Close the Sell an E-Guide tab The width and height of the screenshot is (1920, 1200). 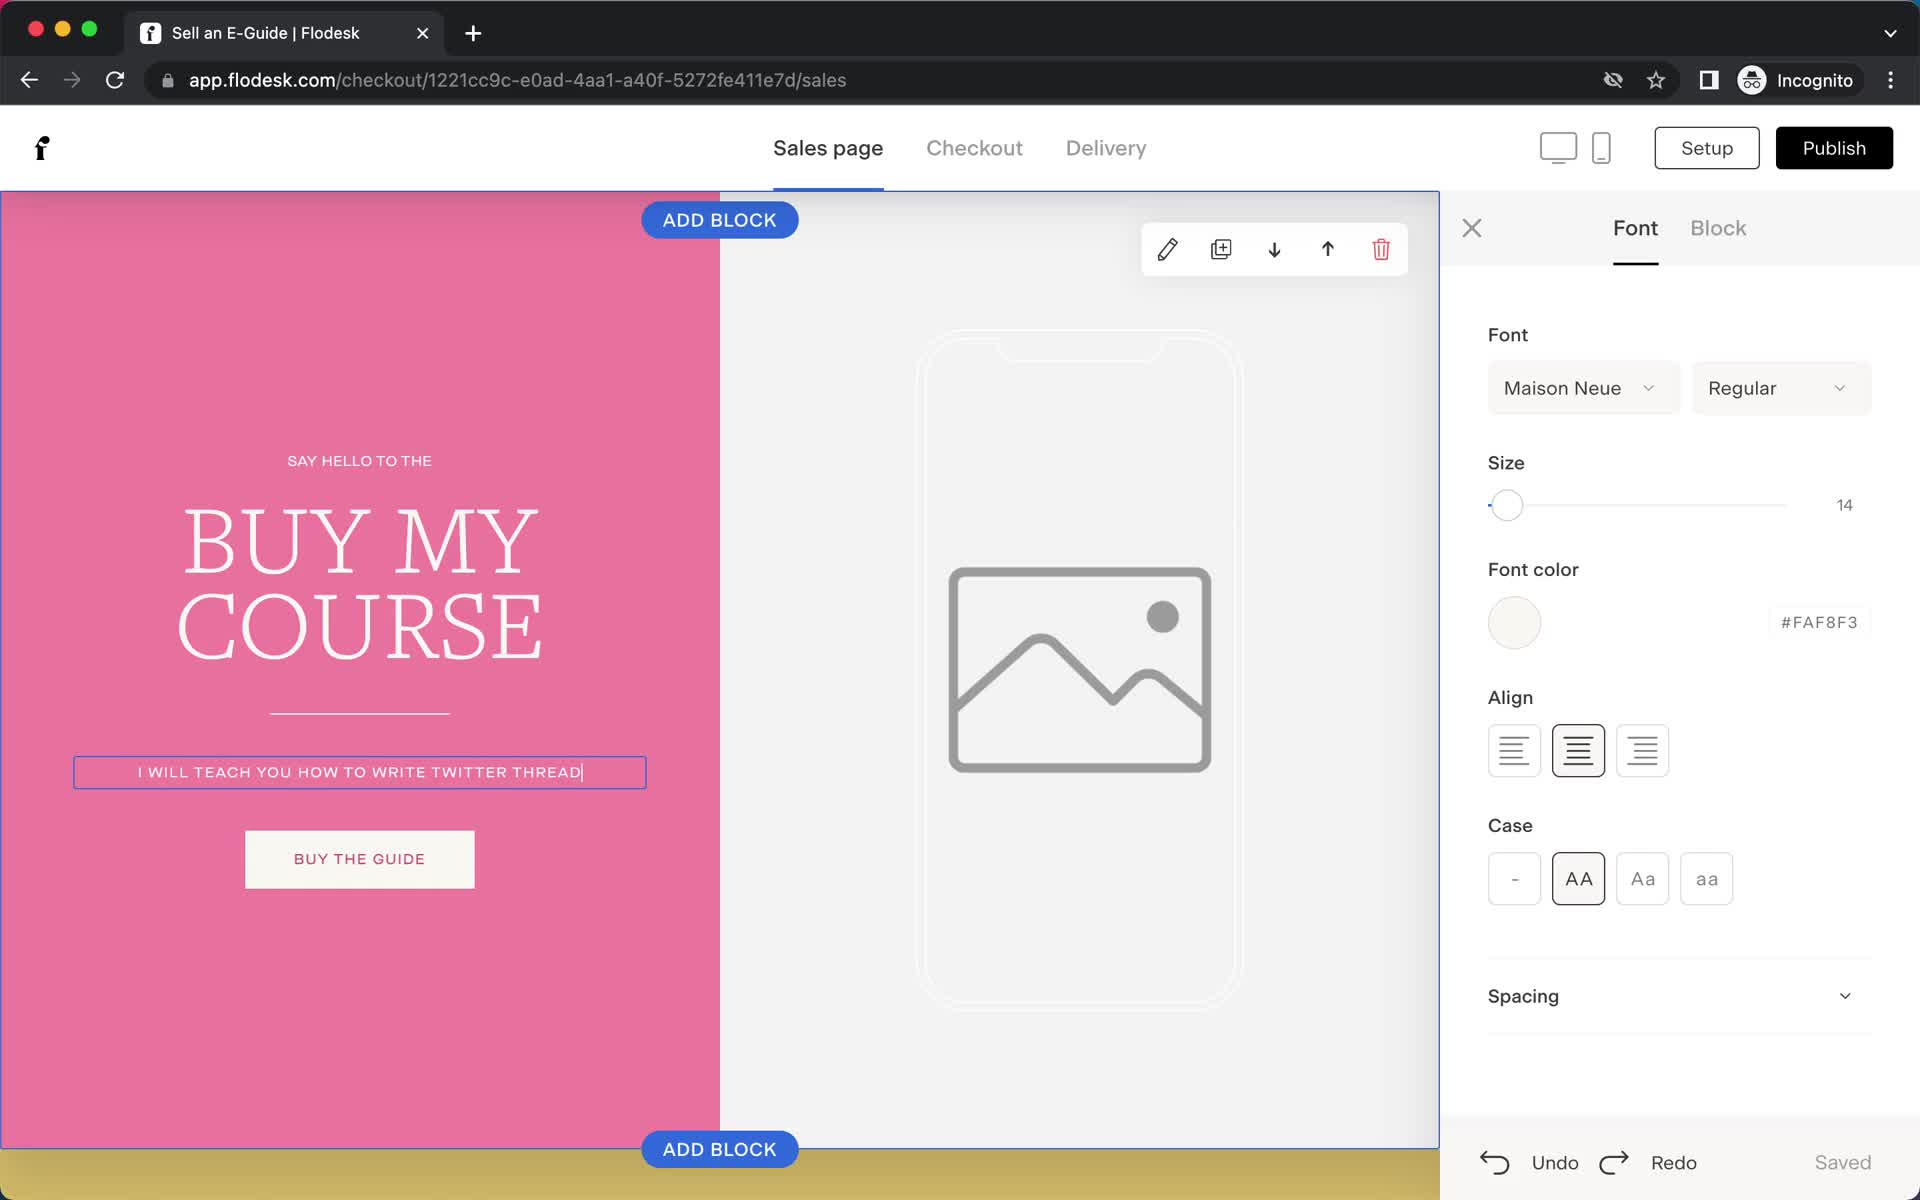(422, 33)
